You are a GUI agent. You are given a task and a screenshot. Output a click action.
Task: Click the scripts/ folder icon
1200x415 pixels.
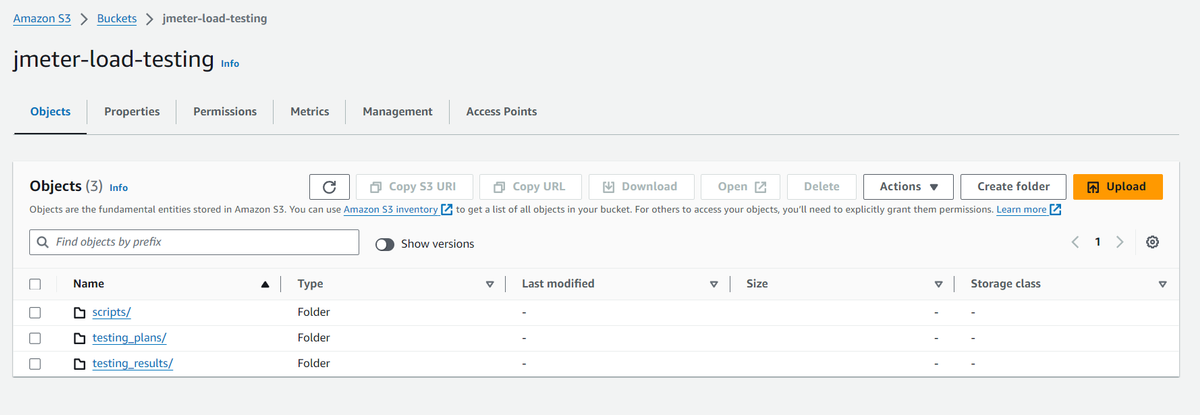point(80,312)
